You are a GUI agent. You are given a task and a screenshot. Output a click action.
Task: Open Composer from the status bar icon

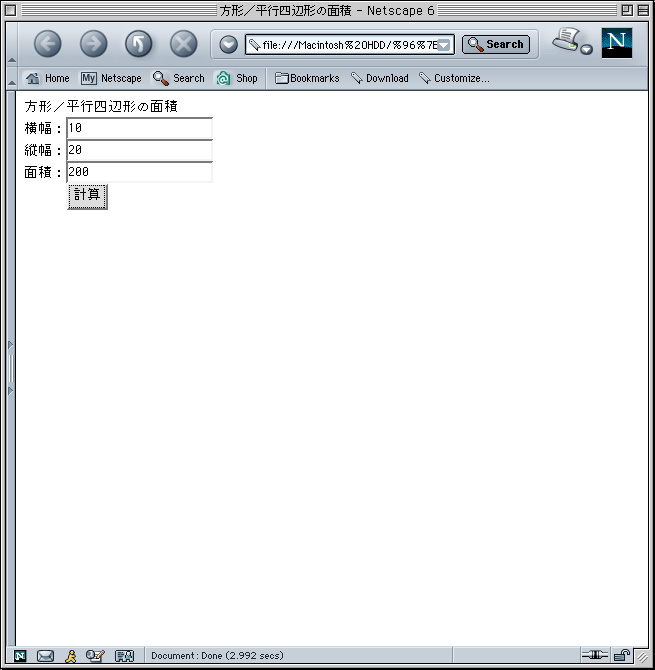[95, 655]
